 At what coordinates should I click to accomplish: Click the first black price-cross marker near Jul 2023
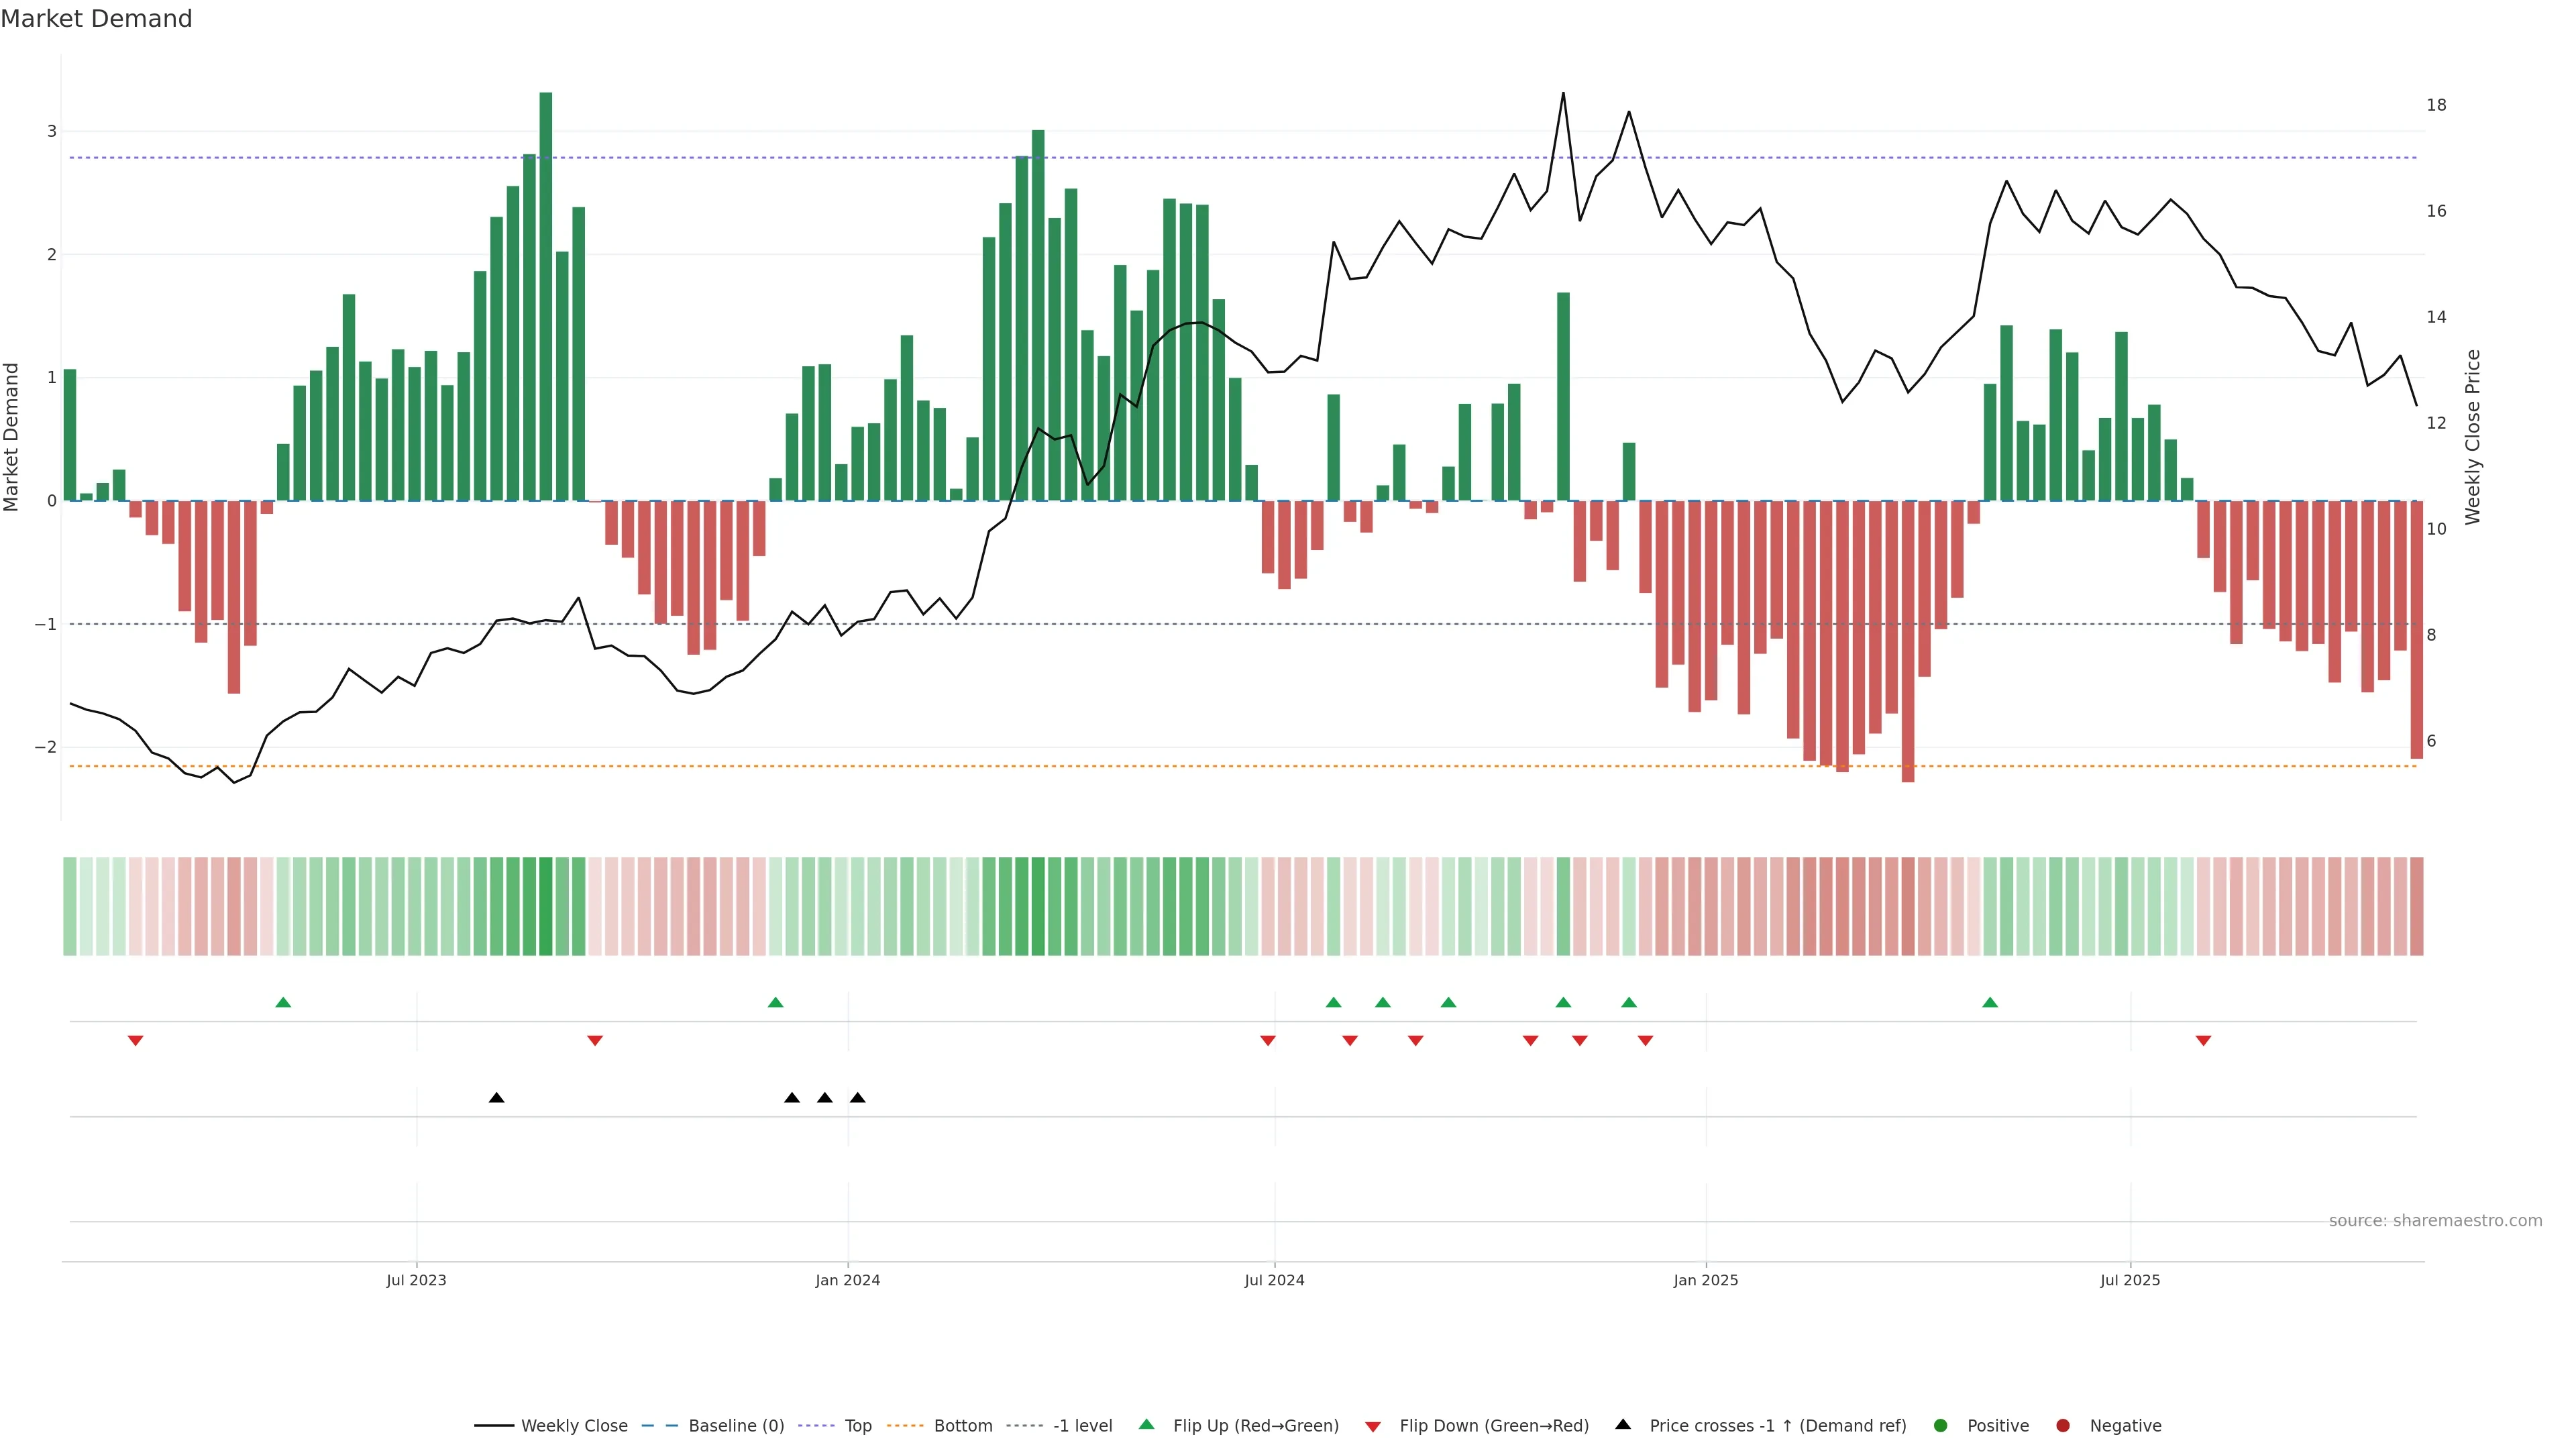[496, 1098]
